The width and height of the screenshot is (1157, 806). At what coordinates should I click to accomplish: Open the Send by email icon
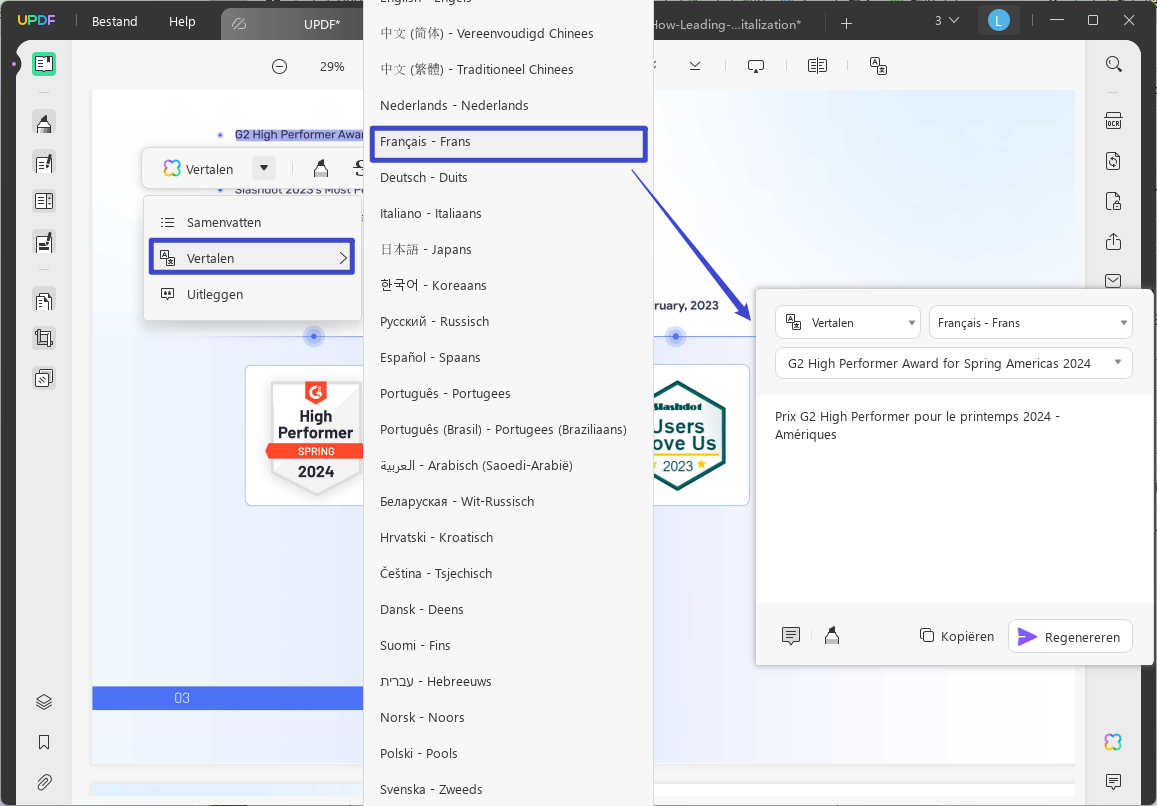coord(1113,280)
